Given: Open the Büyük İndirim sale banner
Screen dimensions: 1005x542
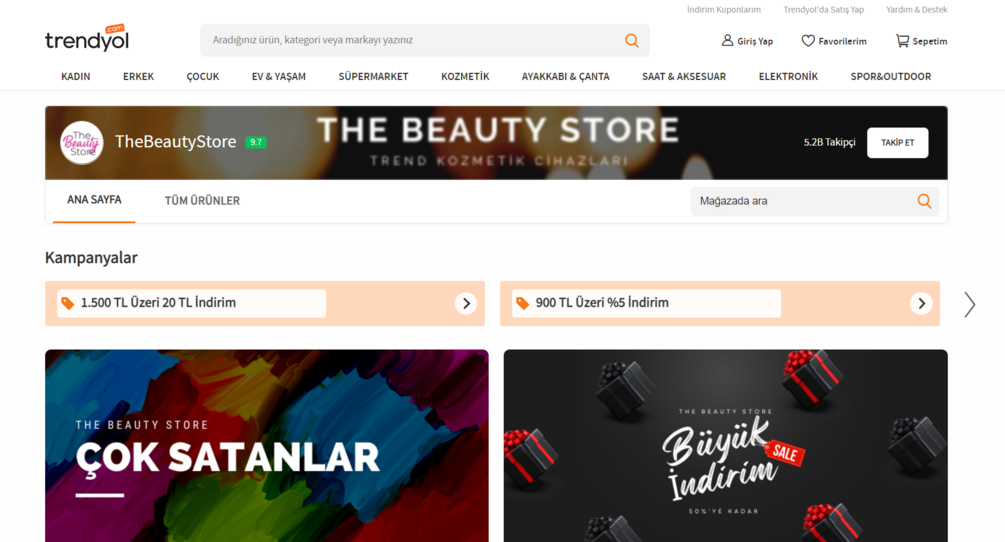Looking at the screenshot, I should coord(726,446).
